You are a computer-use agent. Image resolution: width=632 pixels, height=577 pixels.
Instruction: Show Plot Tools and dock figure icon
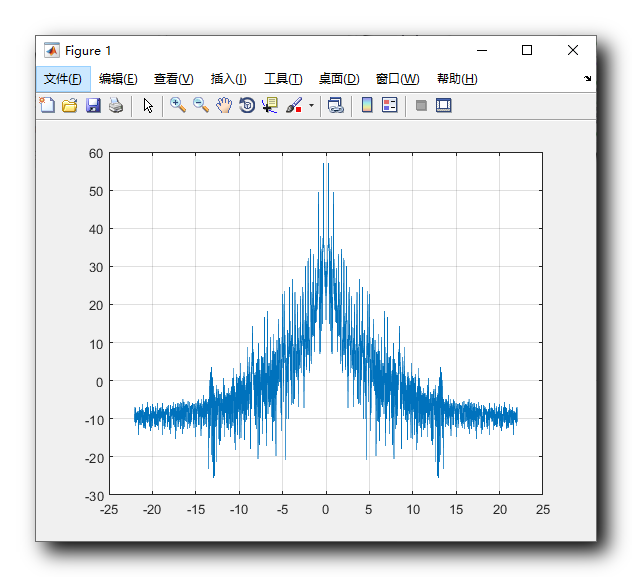pos(443,106)
